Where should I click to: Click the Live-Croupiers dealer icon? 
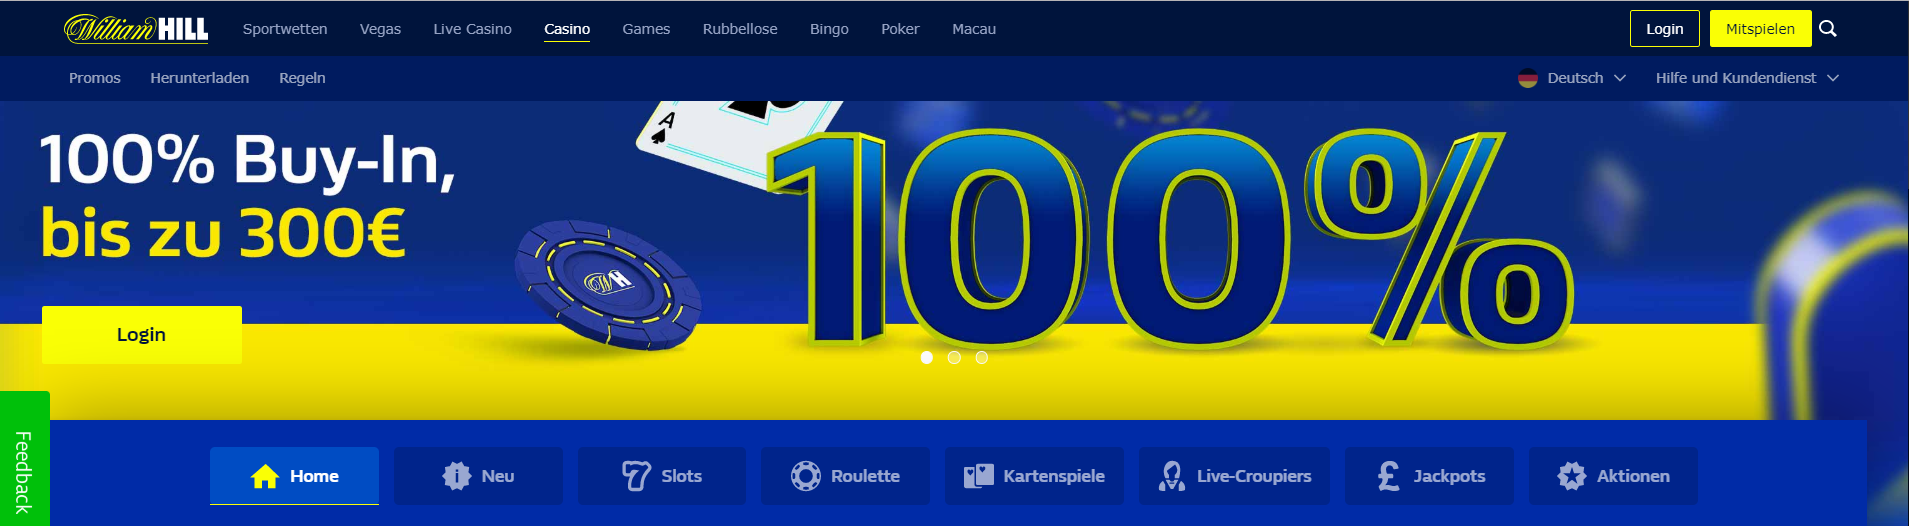(1172, 476)
